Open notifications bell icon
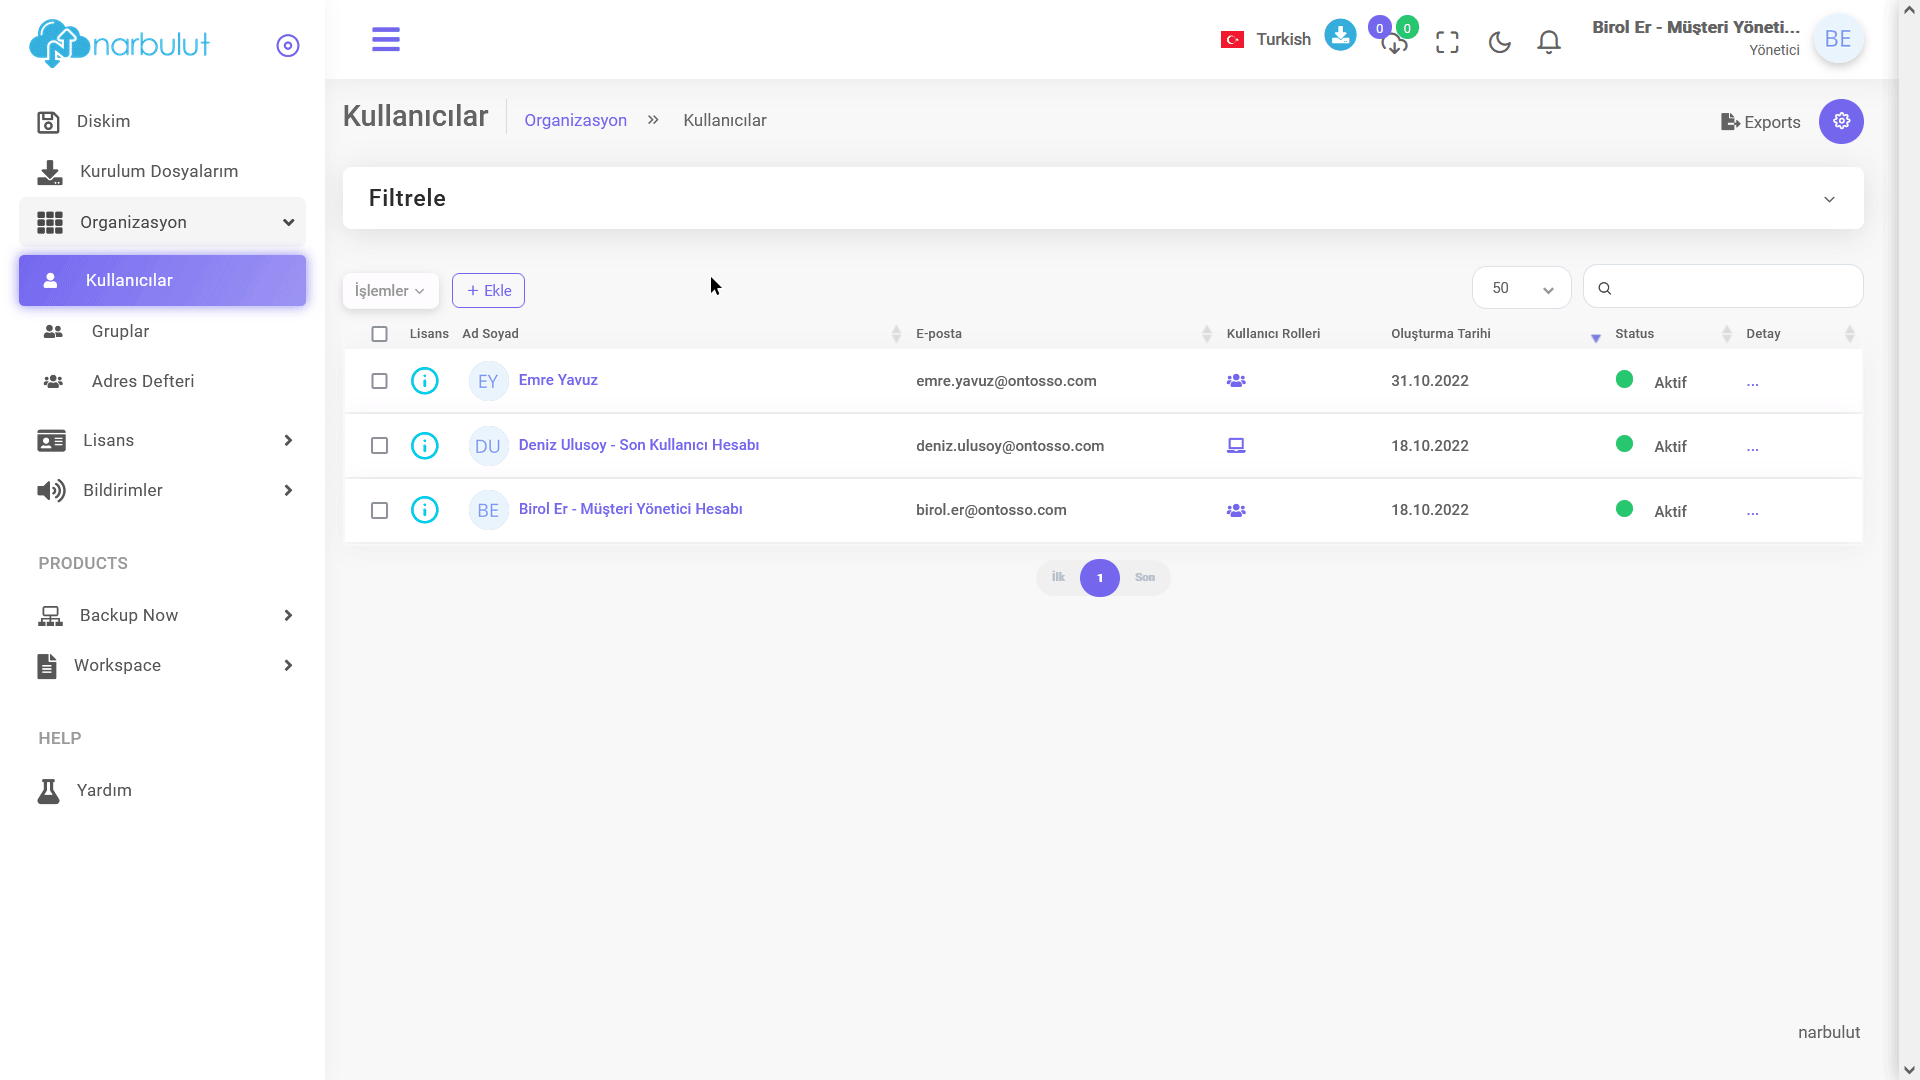 click(x=1549, y=42)
